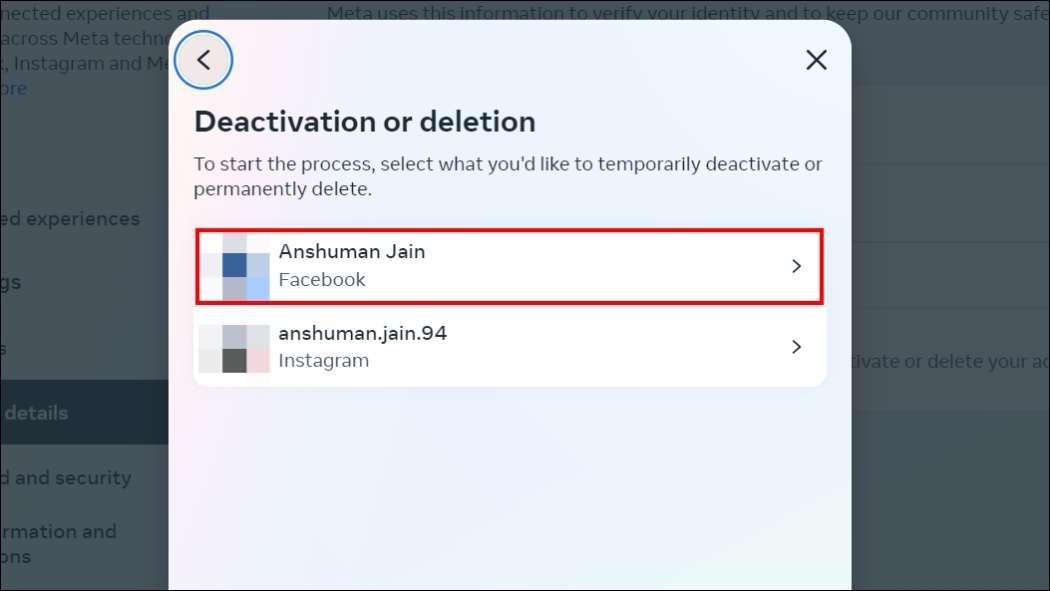Click the Instagram label under anshuman.jain.94
Viewport: 1050px width, 591px height.
(x=323, y=360)
